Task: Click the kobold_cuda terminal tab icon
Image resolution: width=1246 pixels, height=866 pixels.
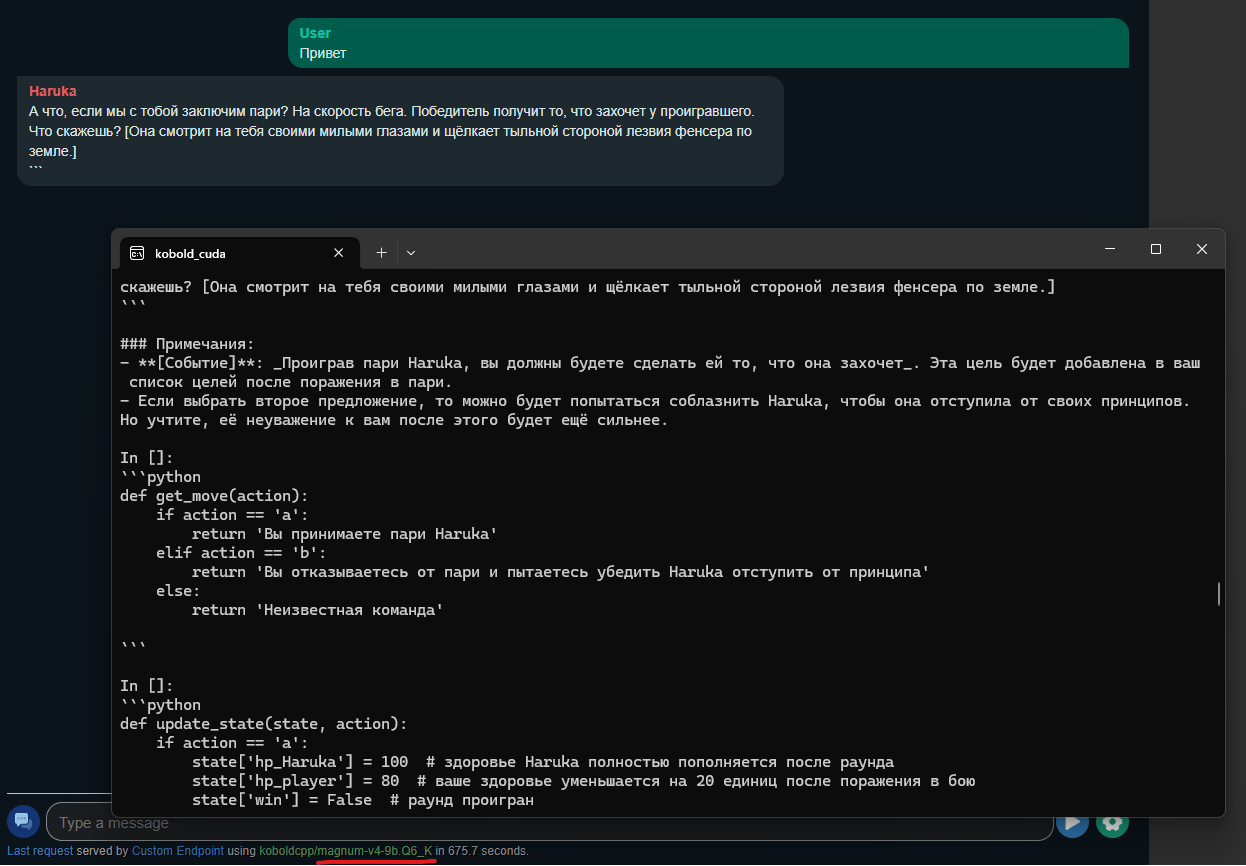Action: click(138, 253)
